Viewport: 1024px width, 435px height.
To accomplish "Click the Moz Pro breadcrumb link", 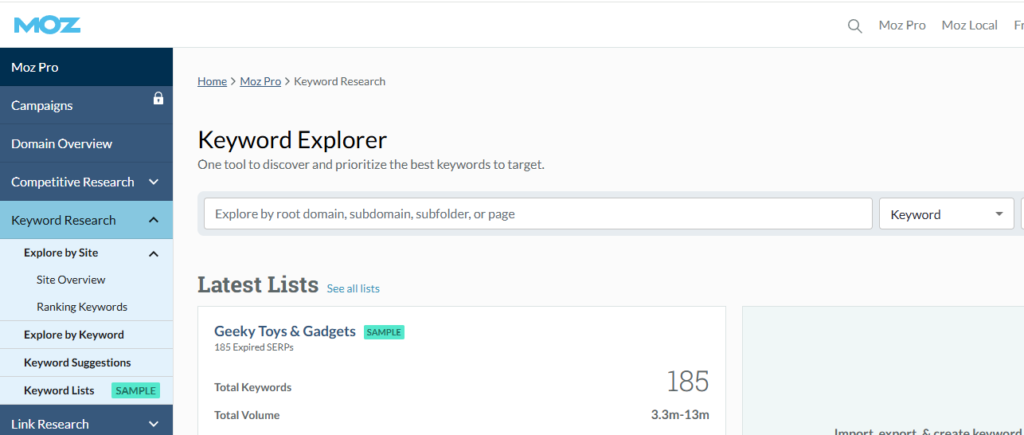I will (260, 82).
